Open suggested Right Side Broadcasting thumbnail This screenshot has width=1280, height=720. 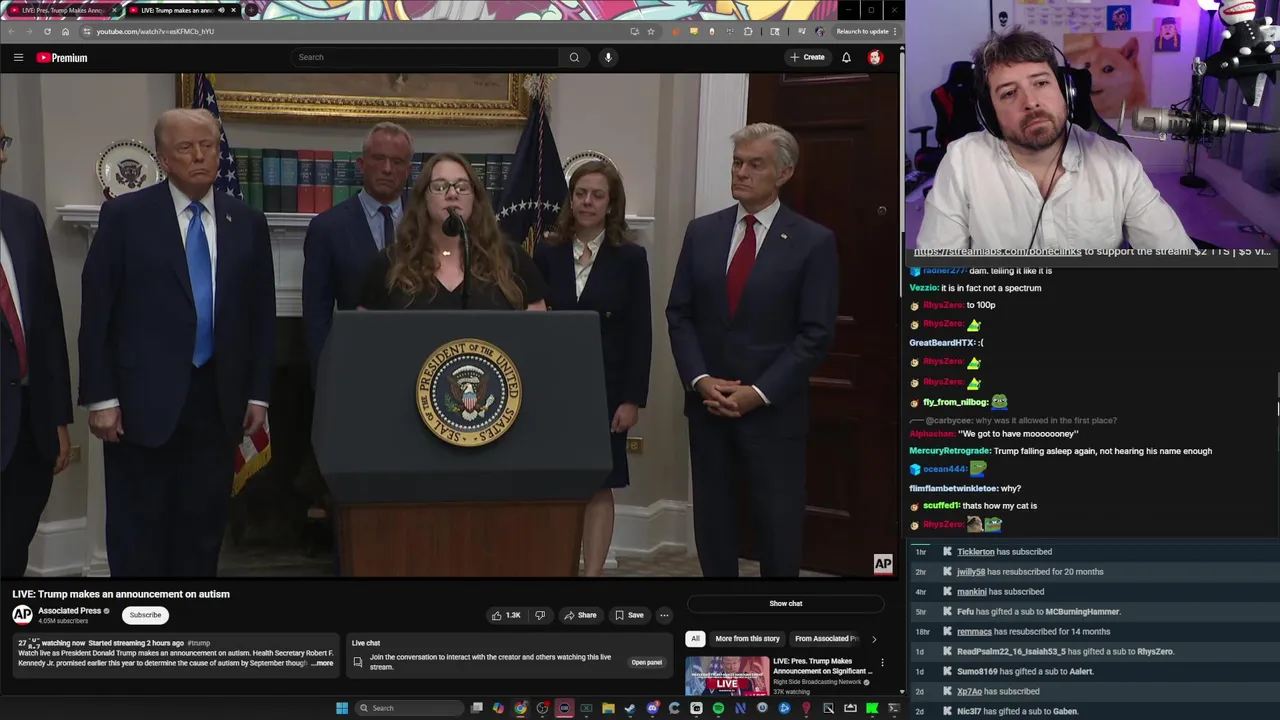click(727, 676)
